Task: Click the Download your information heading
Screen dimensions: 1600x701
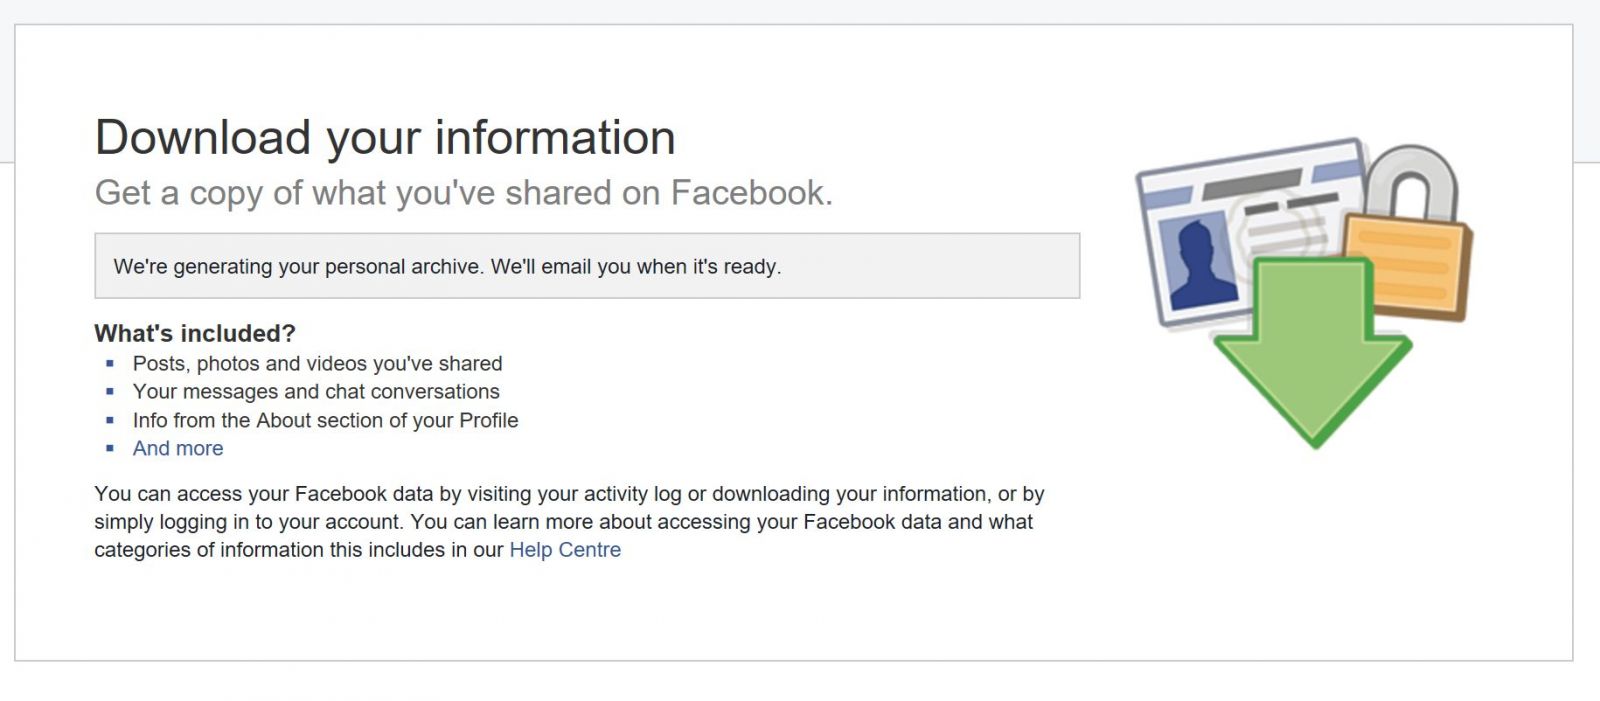Action: point(385,137)
